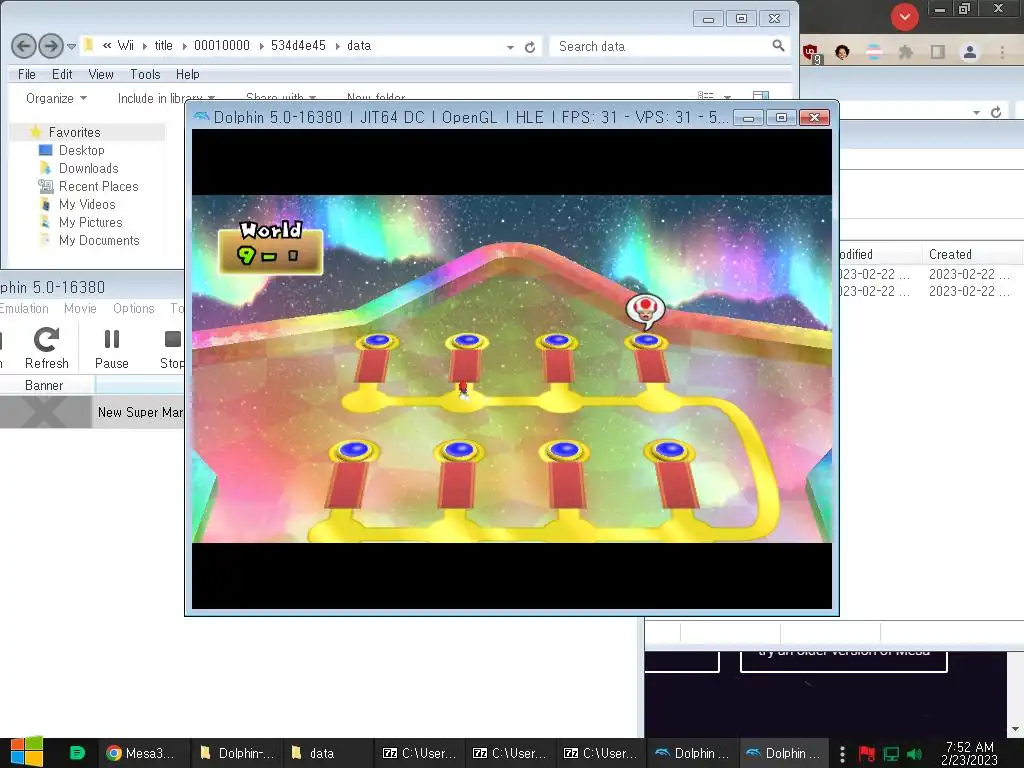This screenshot has width=1024, height=768.
Task: Toggle Chrome side panel icon
Action: tap(938, 52)
